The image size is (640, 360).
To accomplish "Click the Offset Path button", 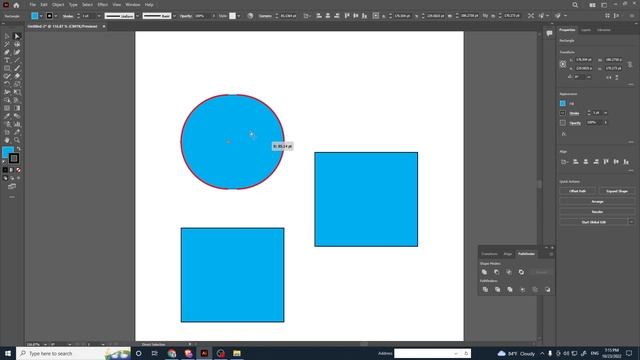I will [x=578, y=191].
